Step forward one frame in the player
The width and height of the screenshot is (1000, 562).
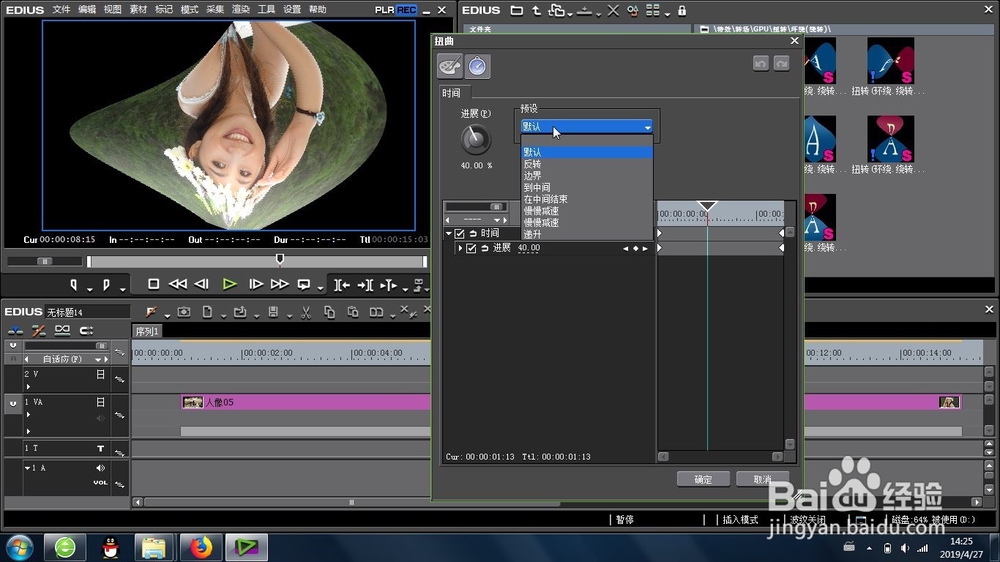click(256, 284)
